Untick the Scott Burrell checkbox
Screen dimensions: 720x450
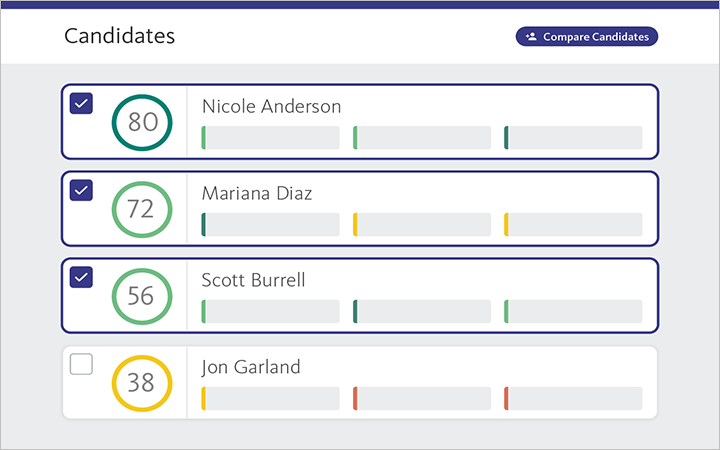(81, 277)
